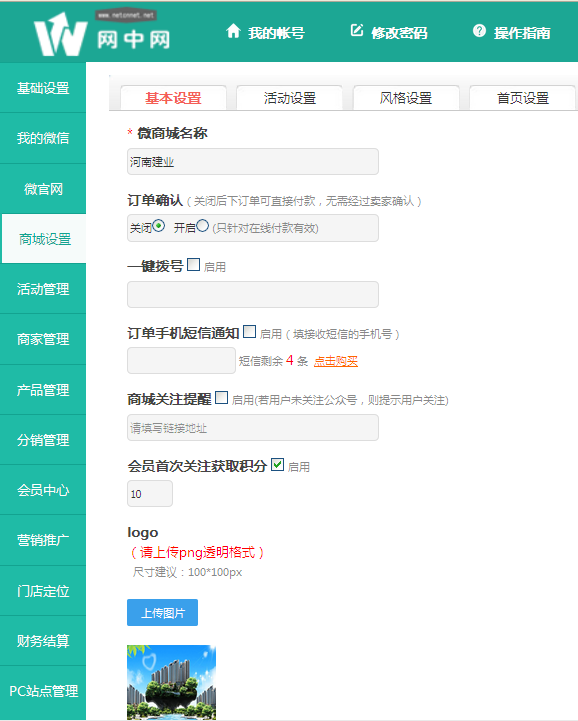This screenshot has height=721, width=578.
Task: Enable the 订单手机短信通知 checkbox
Action: pyautogui.click(x=249, y=332)
